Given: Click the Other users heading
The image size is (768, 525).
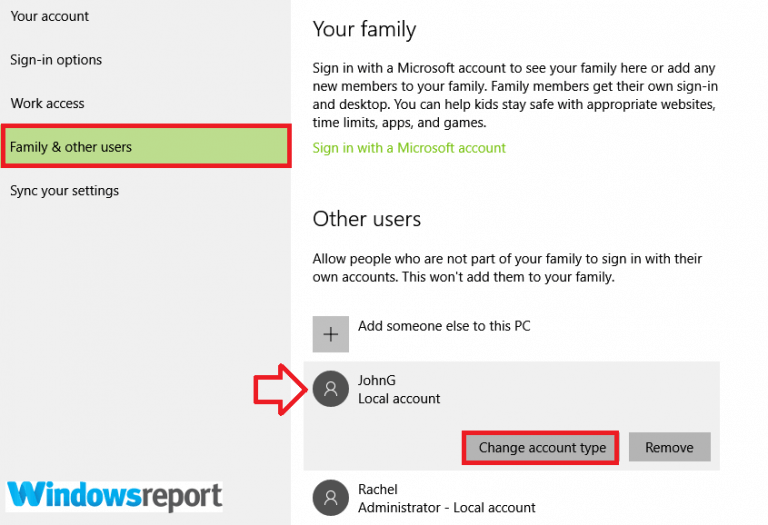Looking at the screenshot, I should (x=366, y=219).
